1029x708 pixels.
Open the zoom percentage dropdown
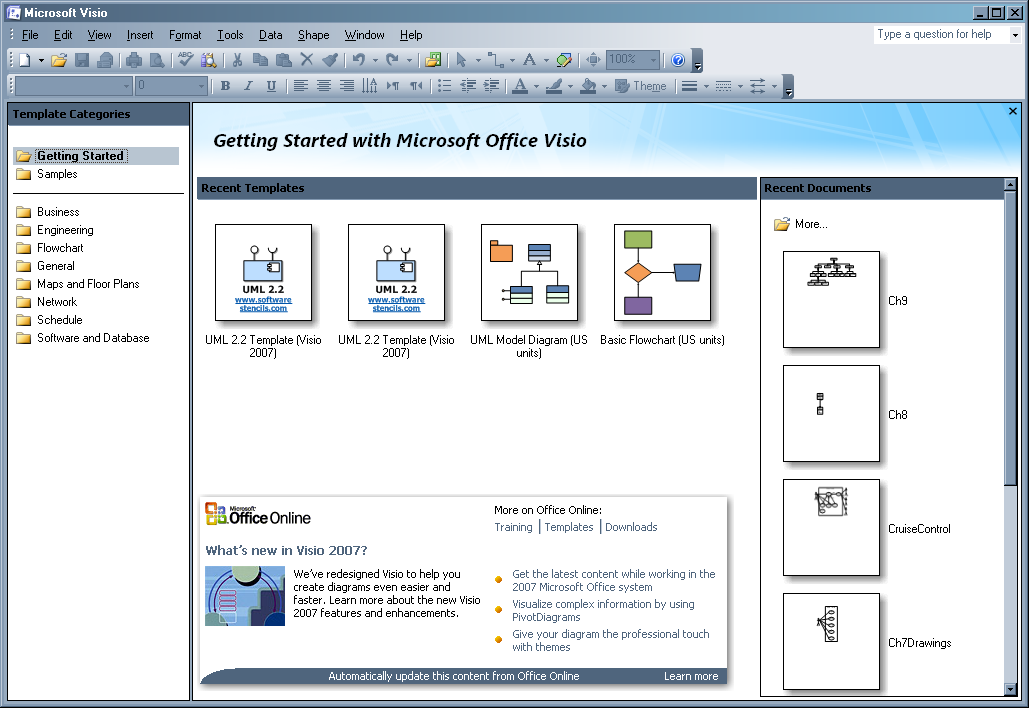click(653, 60)
